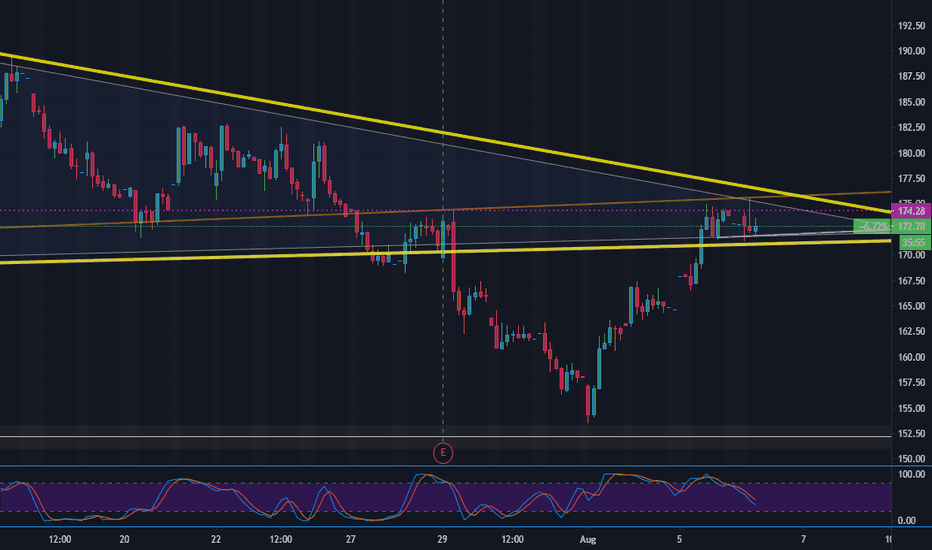
Task: Click the 150.00 price axis label
Action: pos(911,459)
